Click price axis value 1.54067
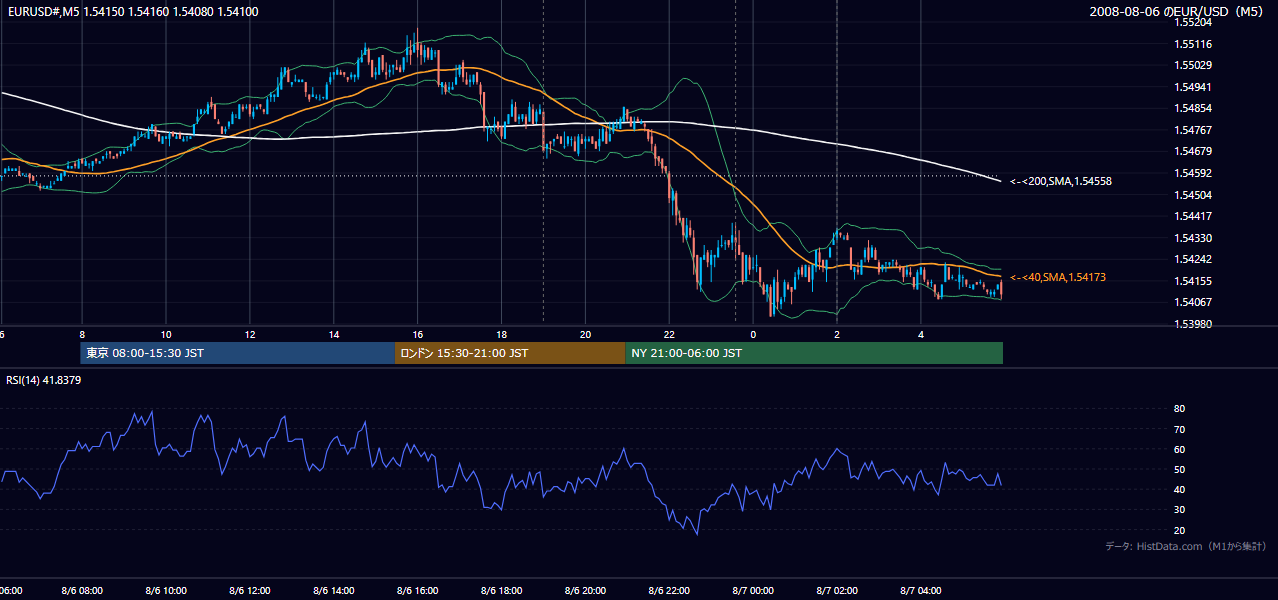The width and height of the screenshot is (1278, 600). (1194, 302)
